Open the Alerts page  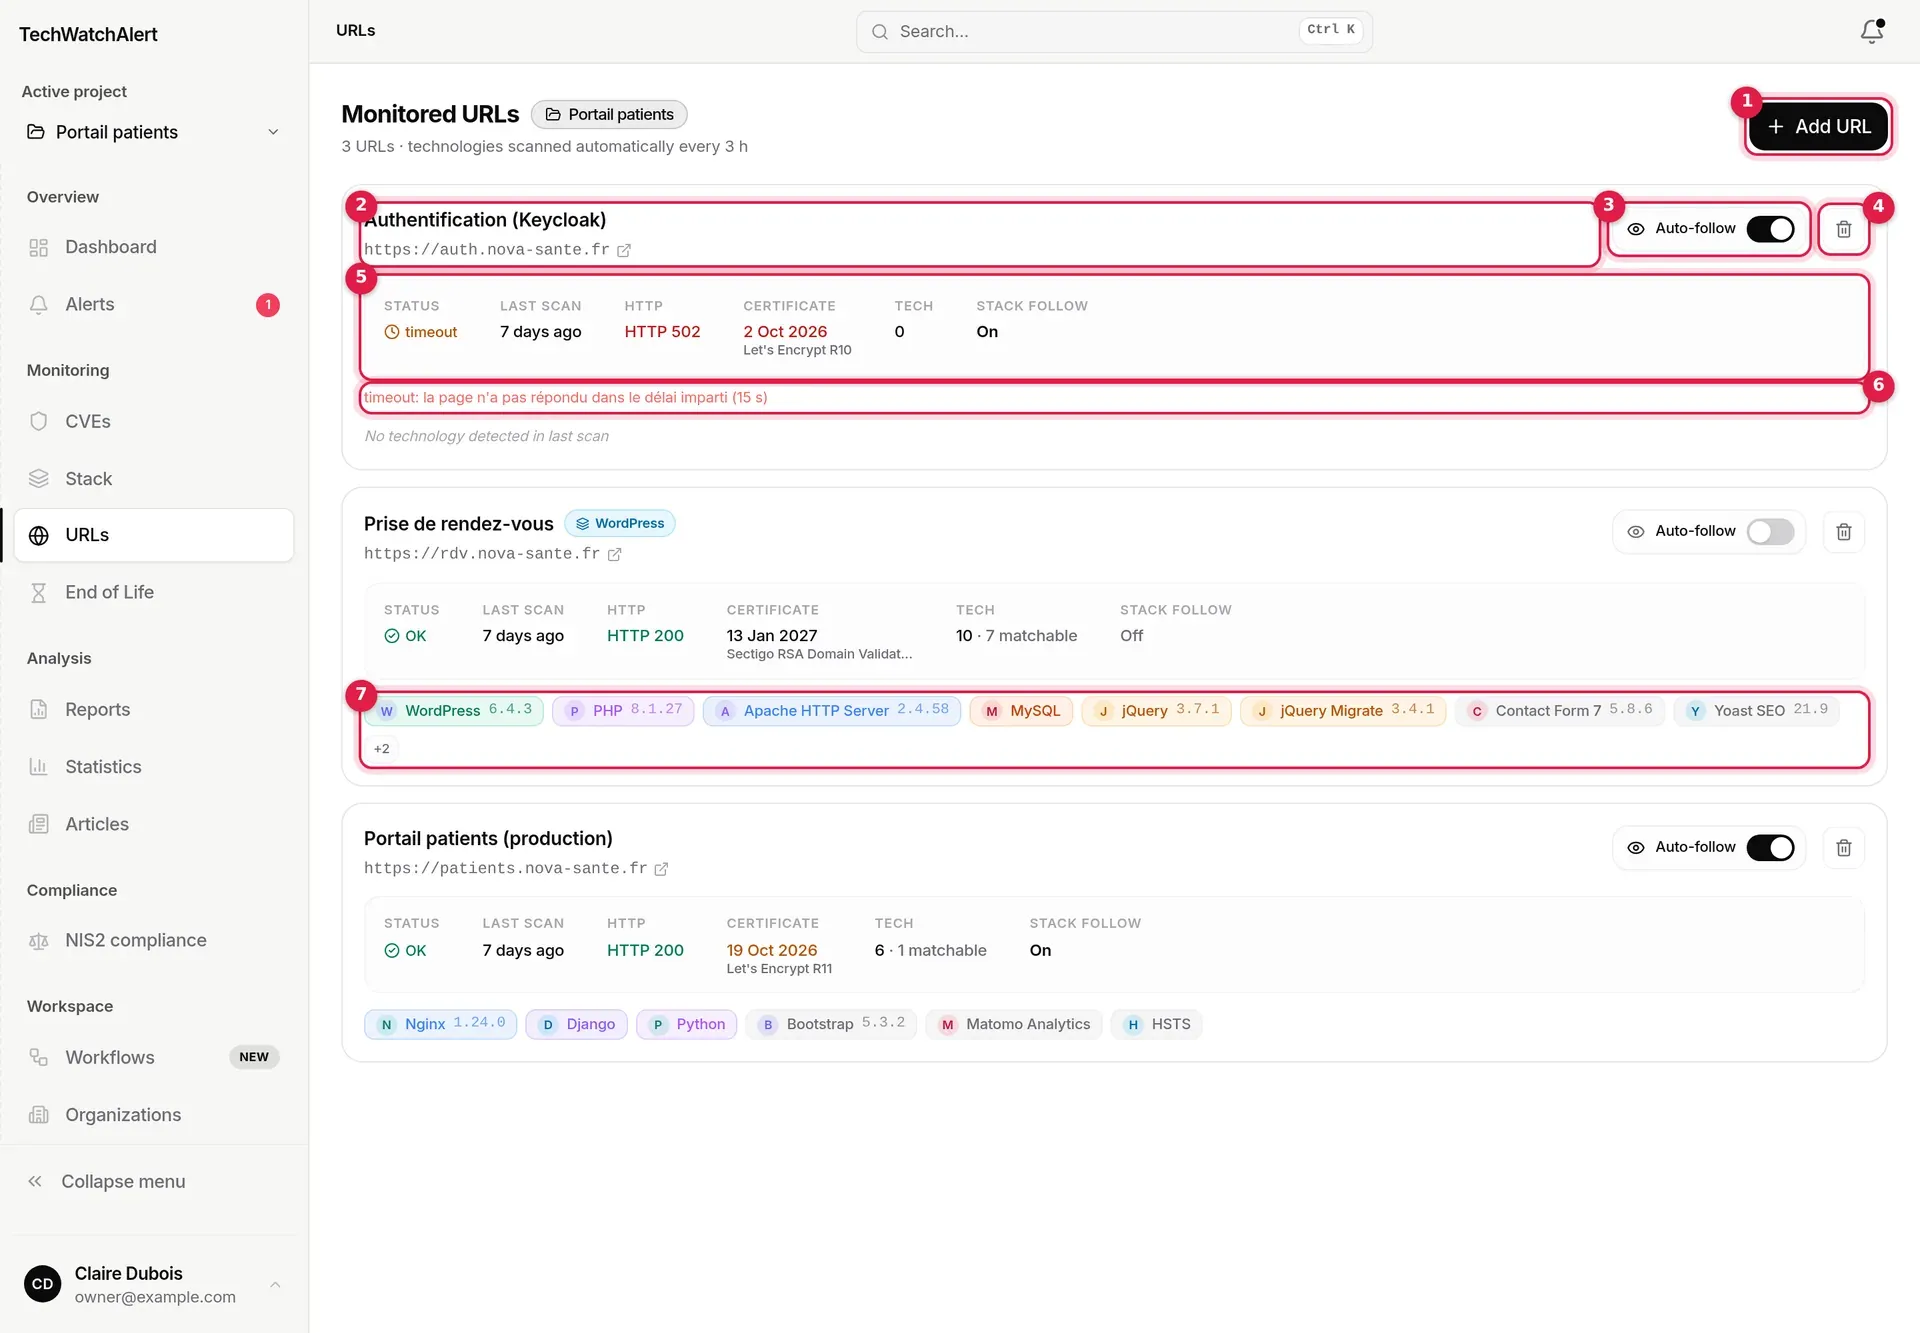153,304
